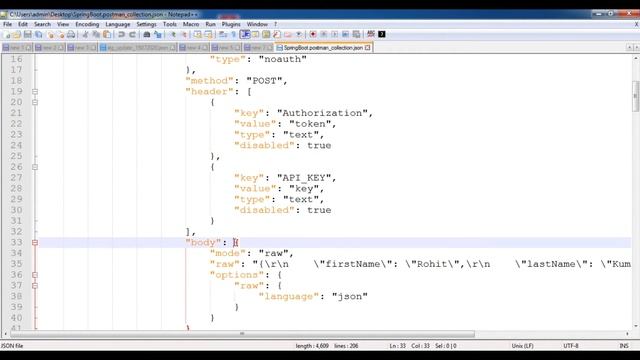The height and width of the screenshot is (360, 640).
Task: Collapse the "header" fold on line 19
Action: (35, 91)
